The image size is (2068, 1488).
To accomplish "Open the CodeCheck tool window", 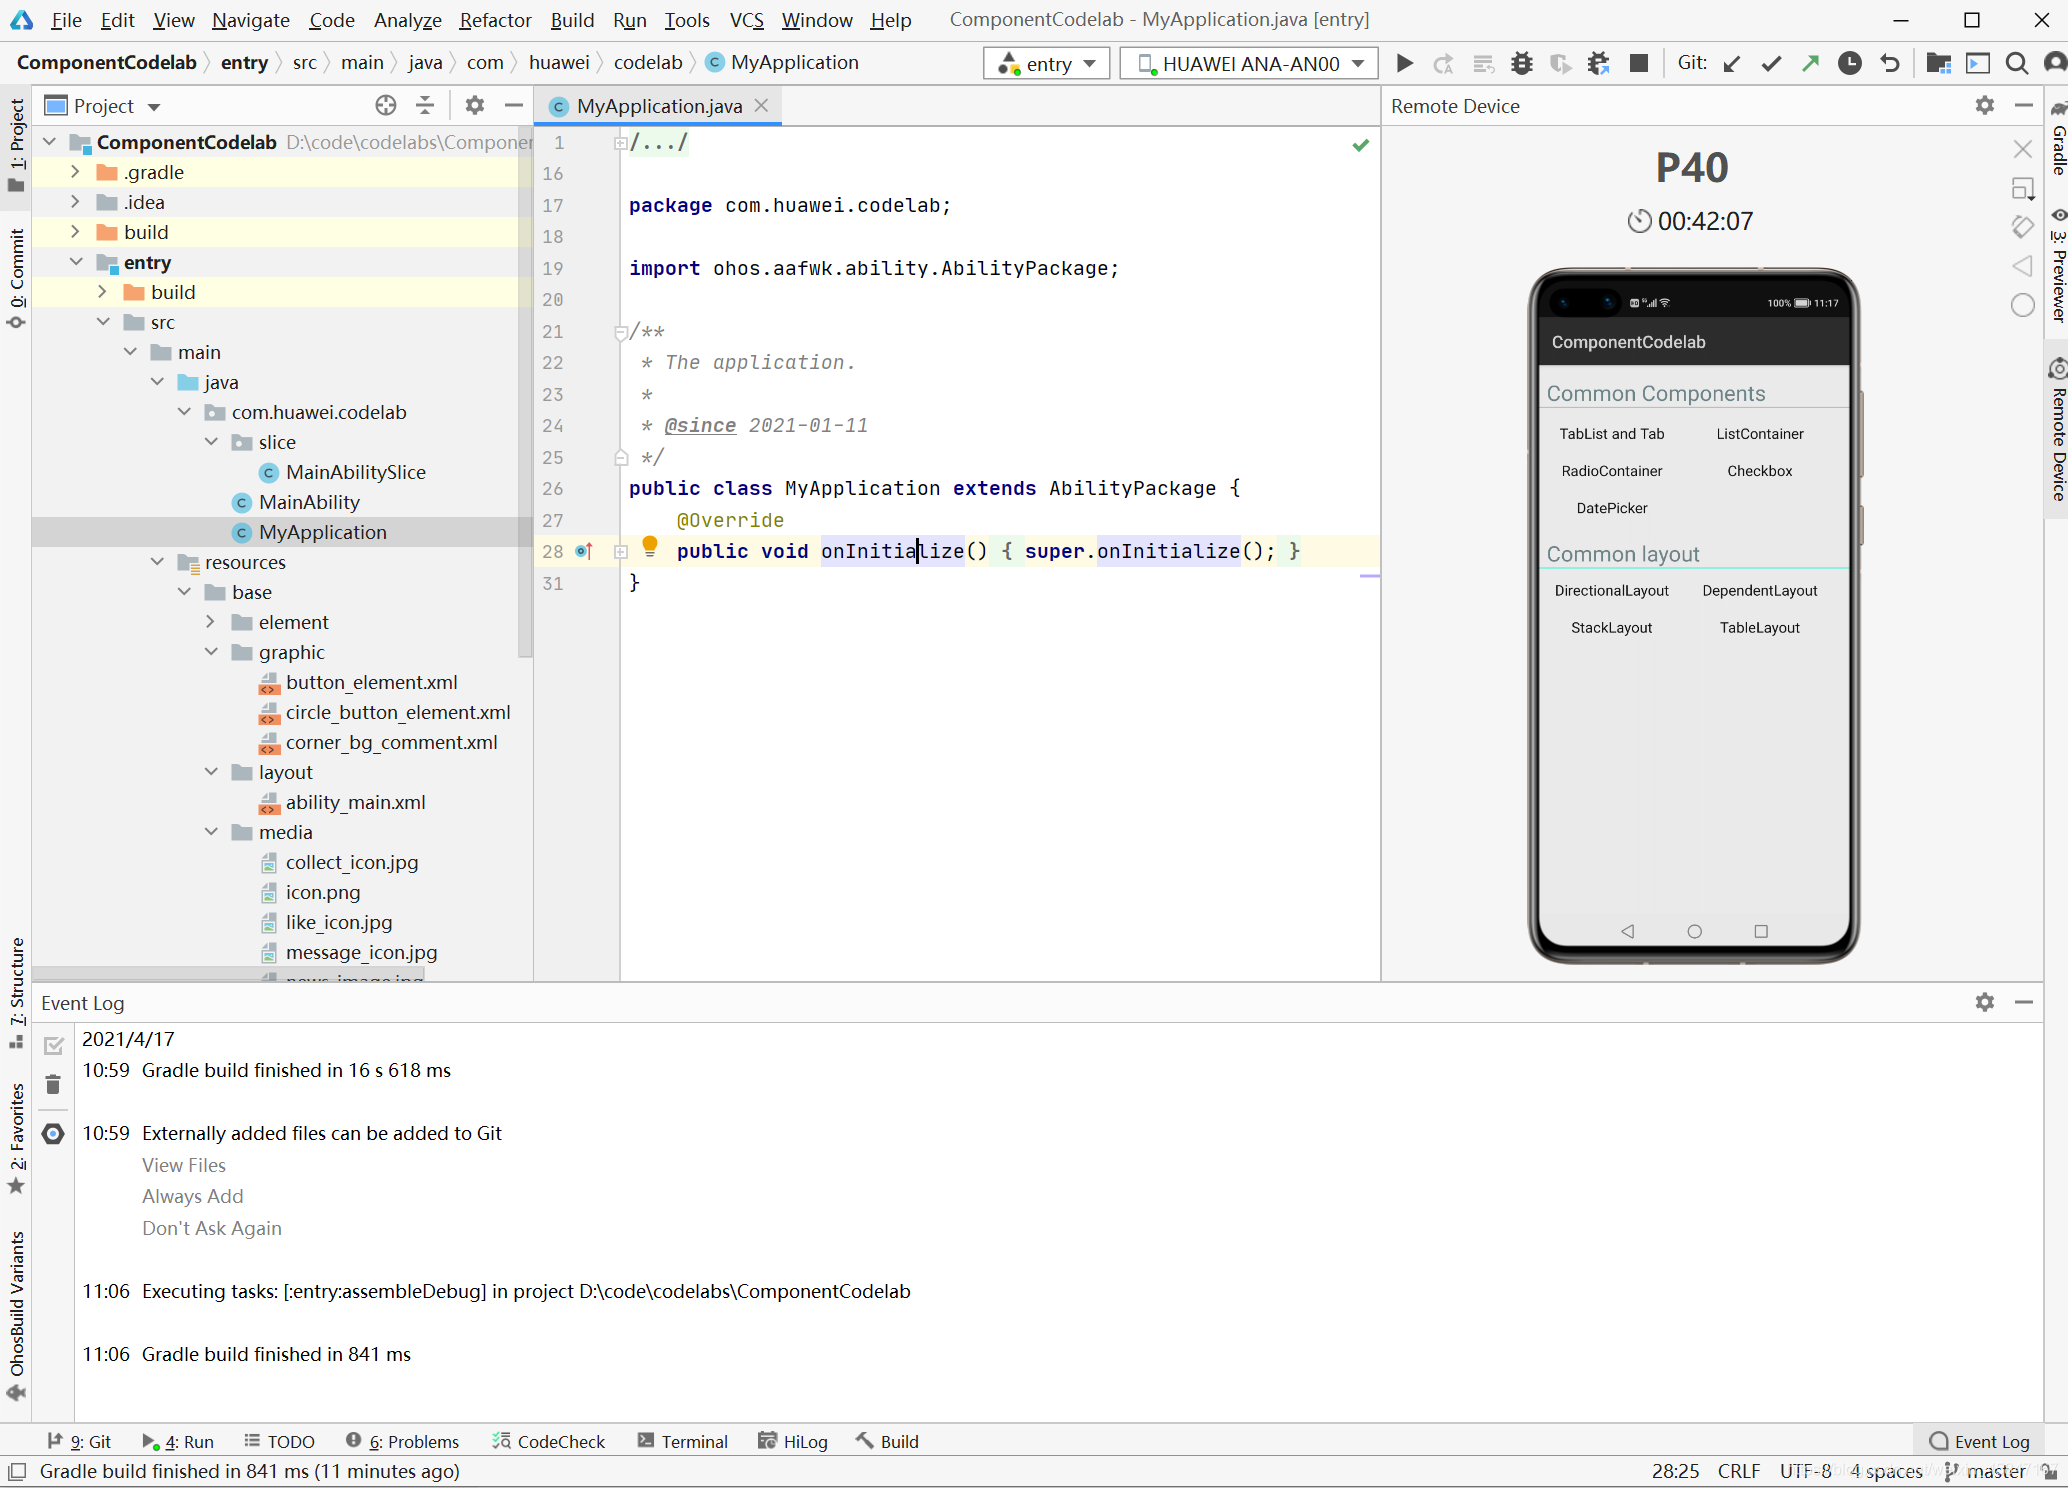I will point(548,1441).
